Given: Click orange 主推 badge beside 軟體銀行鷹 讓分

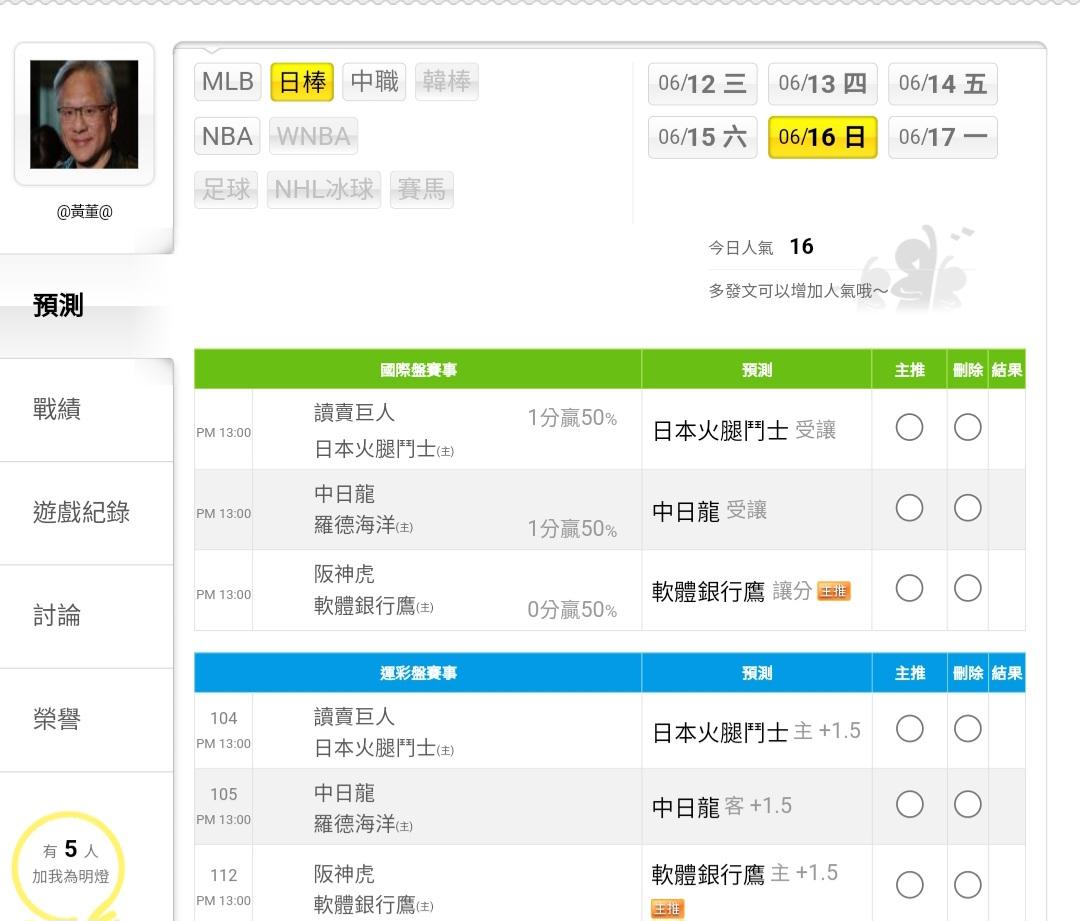Looking at the screenshot, I should [833, 591].
